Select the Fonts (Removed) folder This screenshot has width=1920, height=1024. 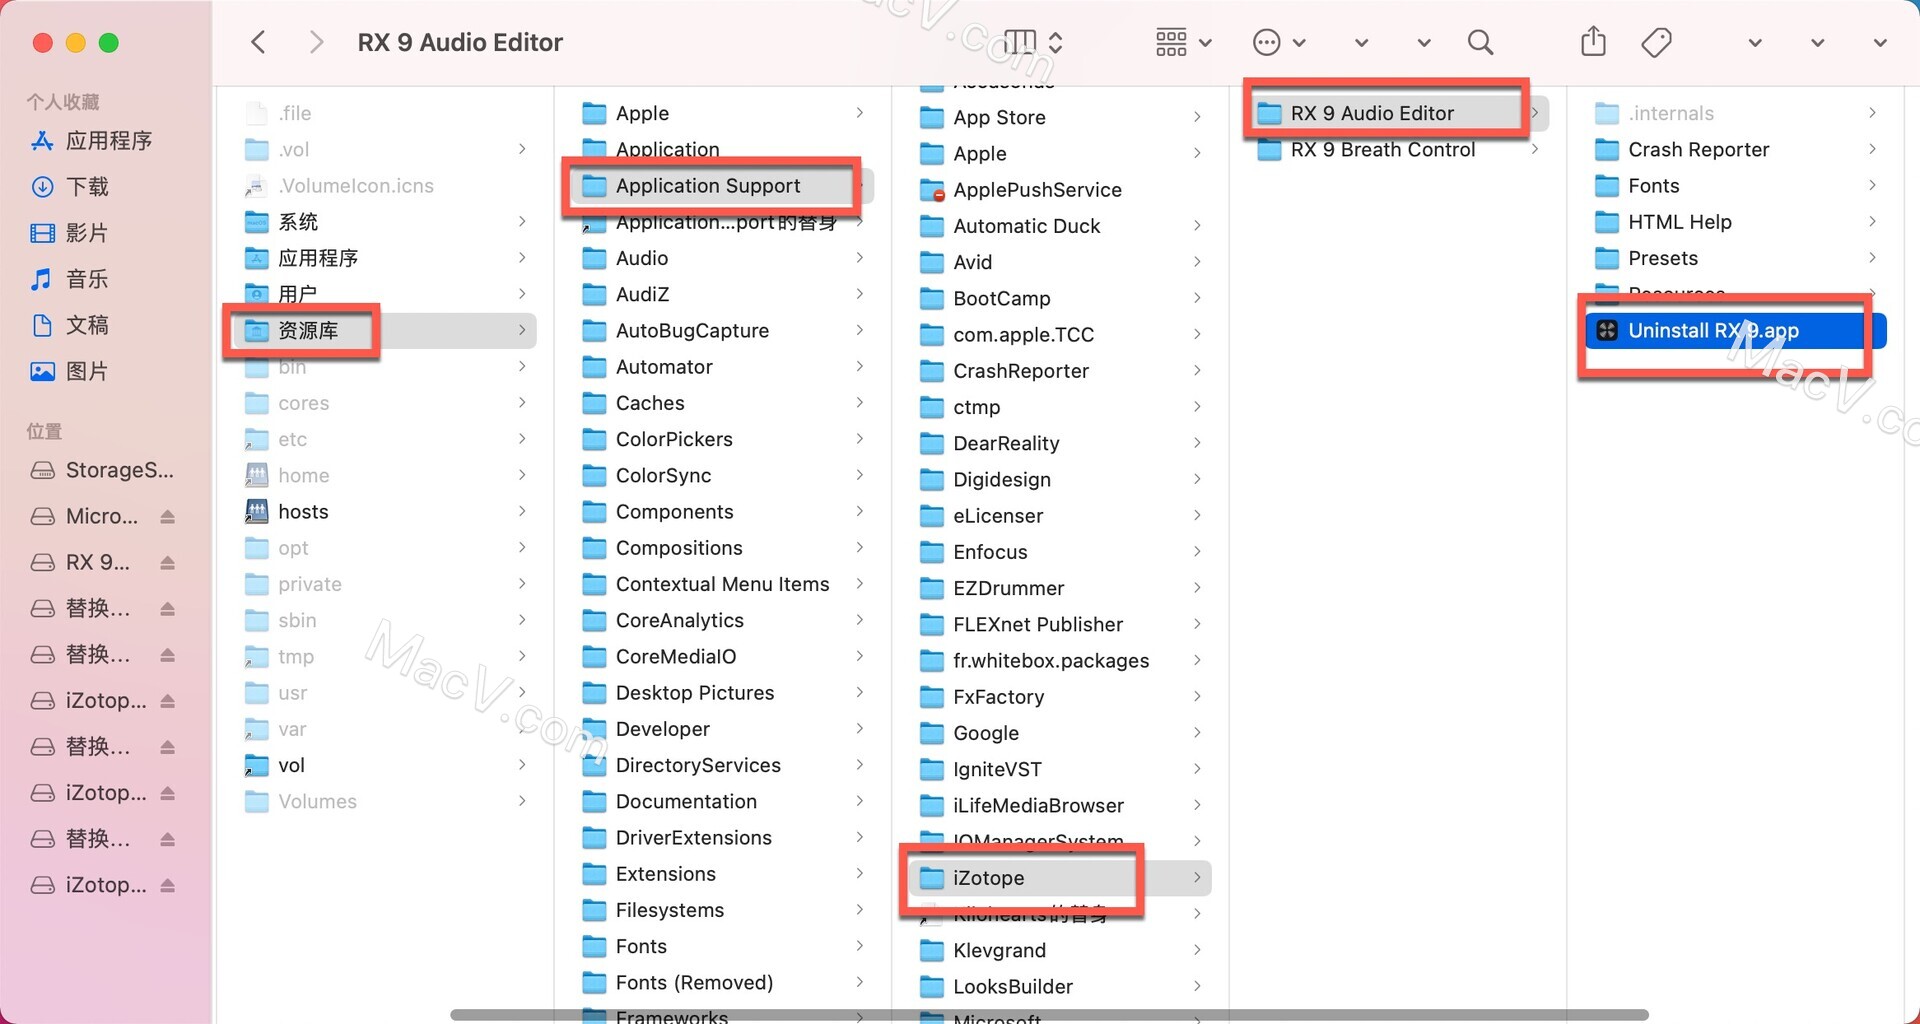tap(722, 983)
